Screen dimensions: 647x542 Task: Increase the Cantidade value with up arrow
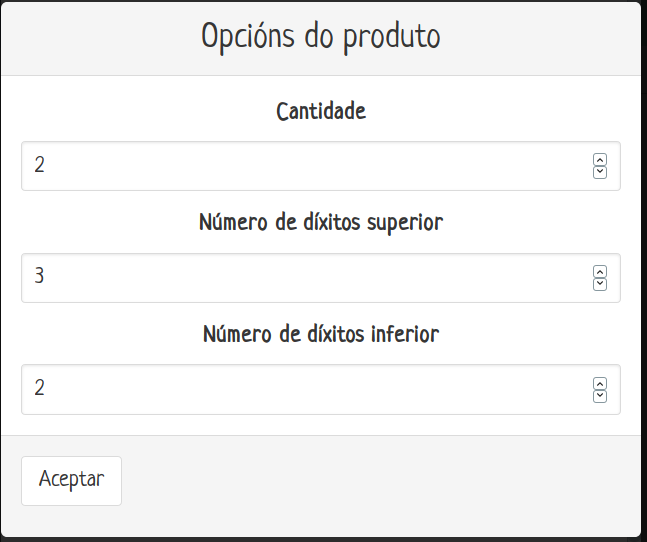coord(600,160)
